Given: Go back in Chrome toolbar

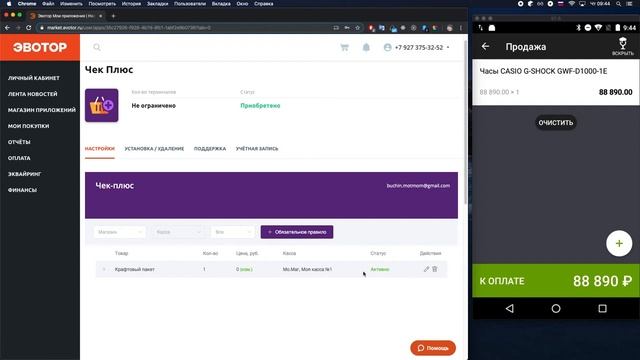Looking at the screenshot, I should [x=7, y=28].
